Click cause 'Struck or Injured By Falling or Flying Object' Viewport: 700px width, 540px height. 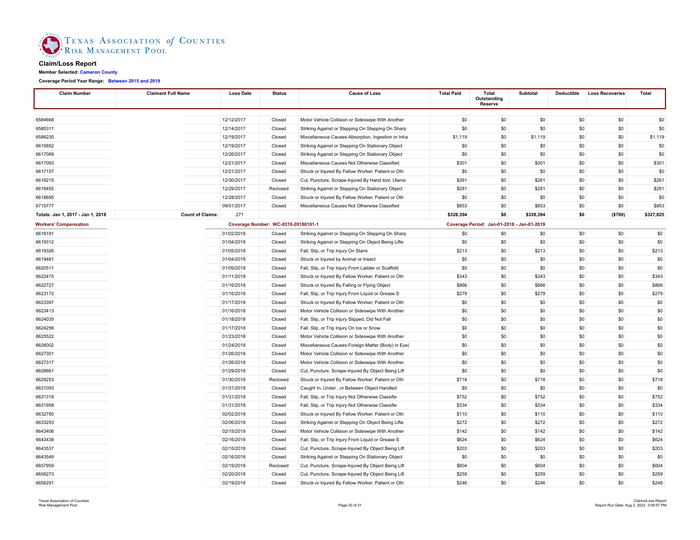click(345, 285)
